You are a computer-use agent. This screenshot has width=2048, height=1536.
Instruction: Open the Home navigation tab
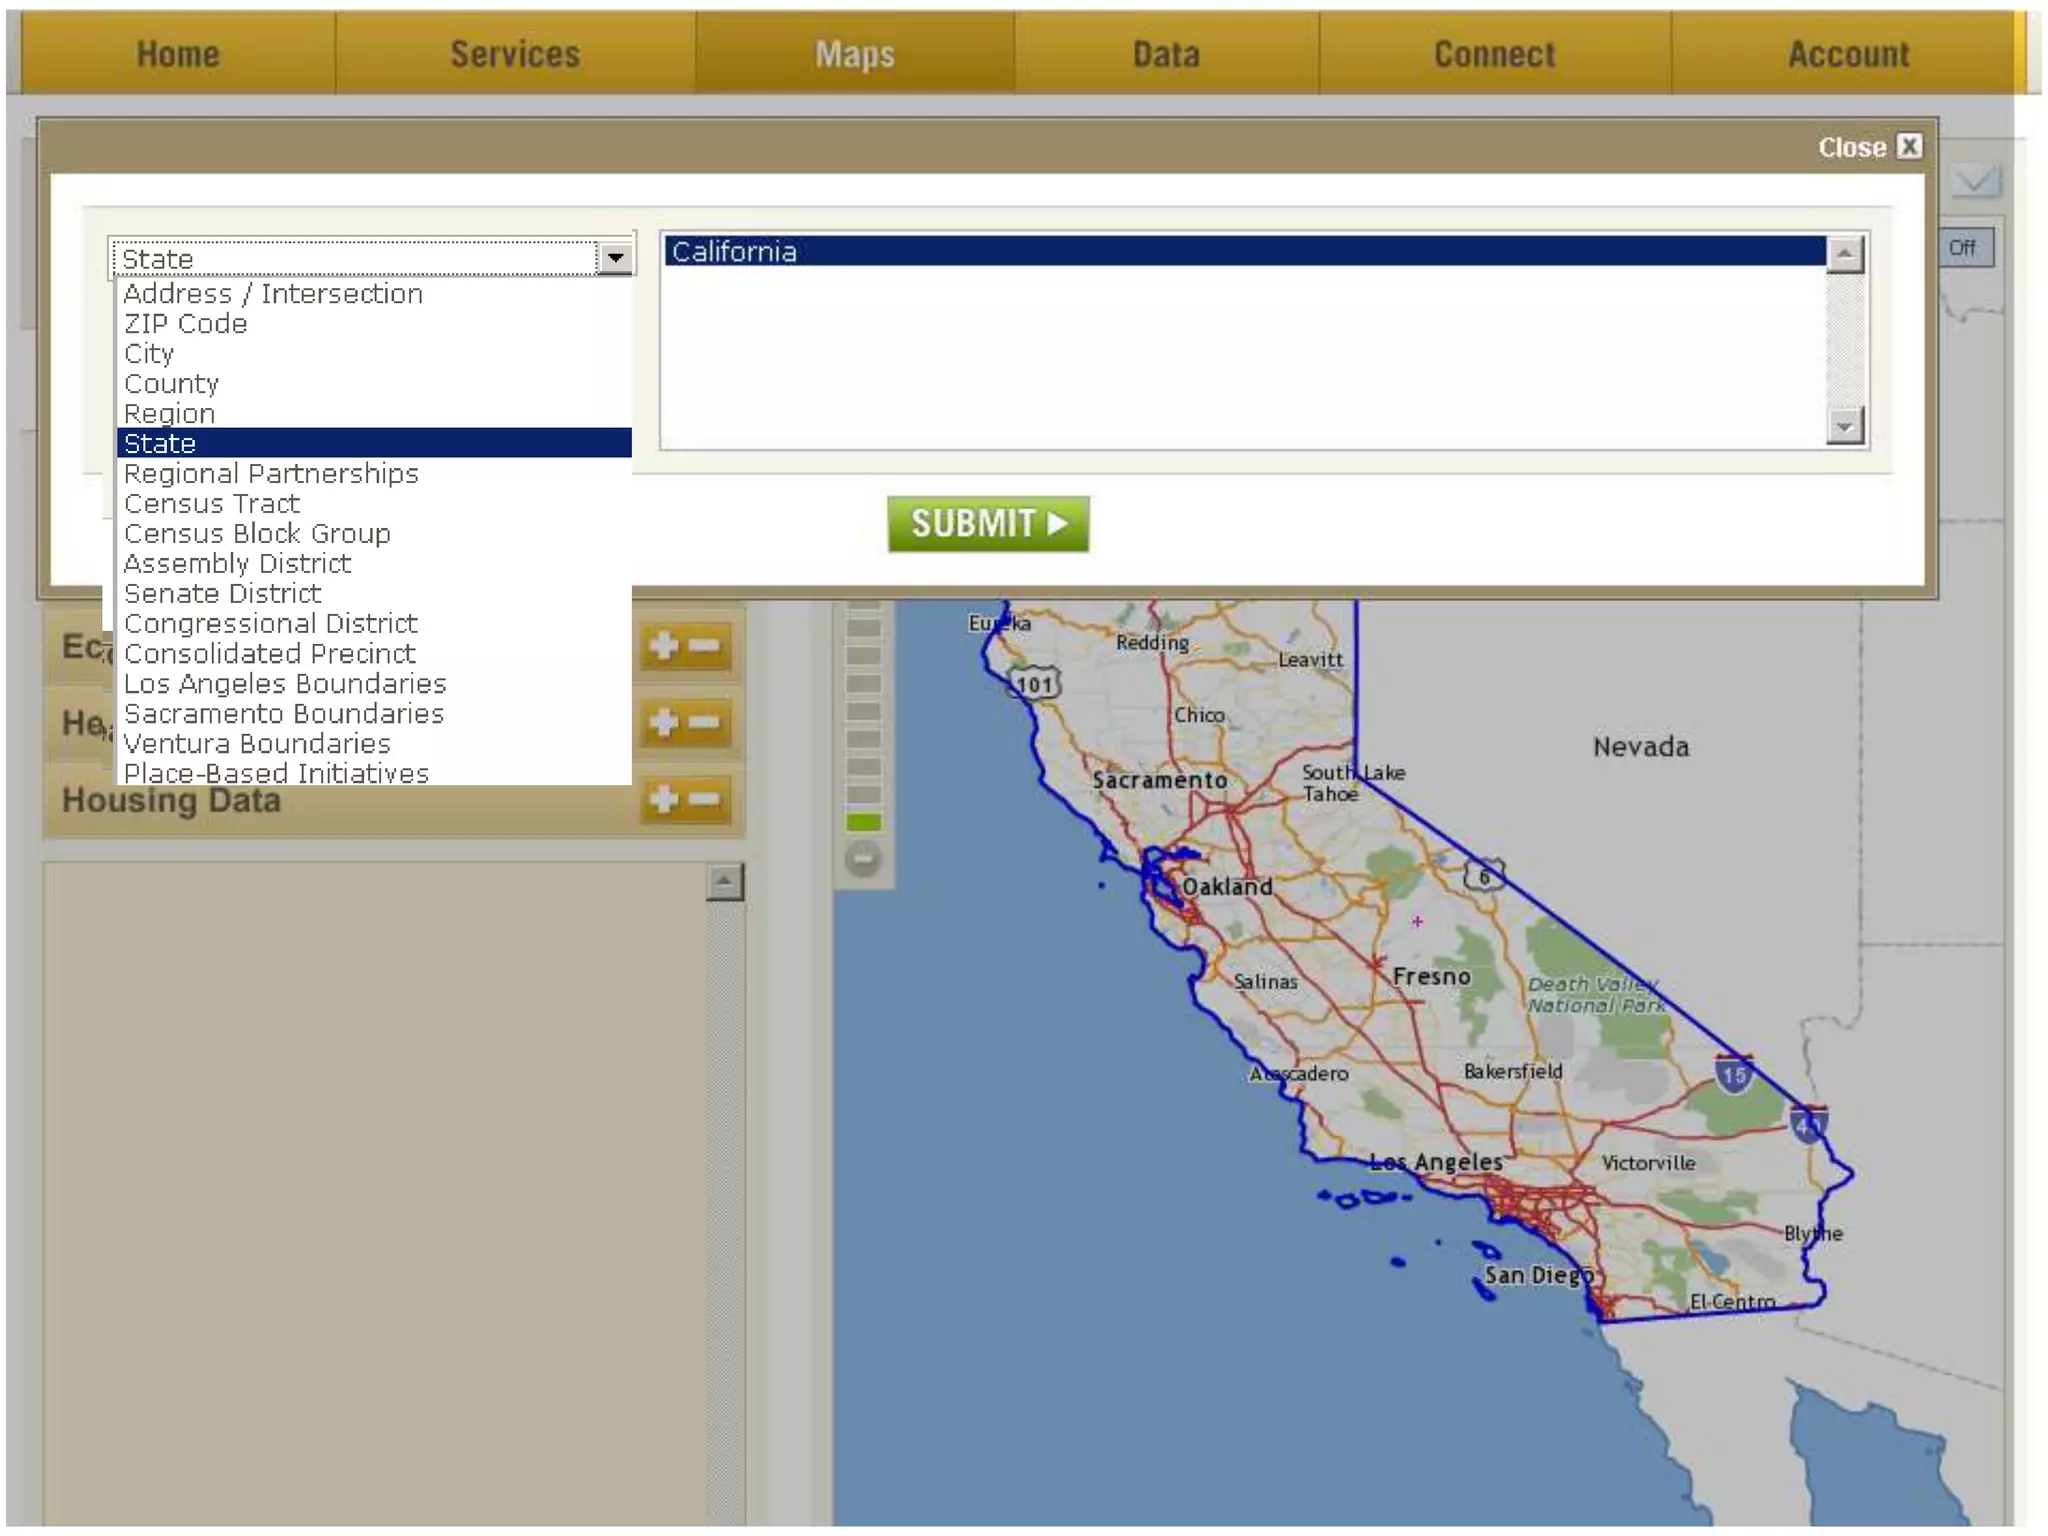tap(178, 54)
